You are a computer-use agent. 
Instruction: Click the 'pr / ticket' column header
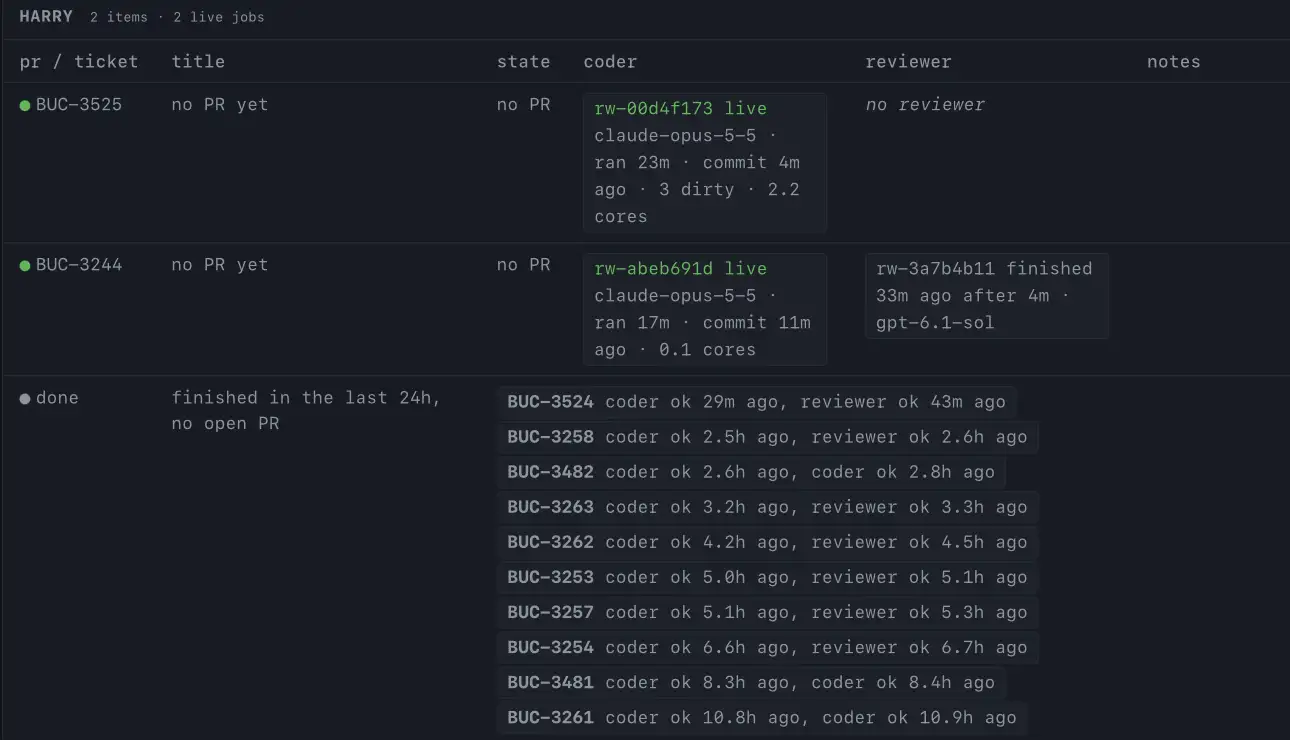click(x=79, y=61)
